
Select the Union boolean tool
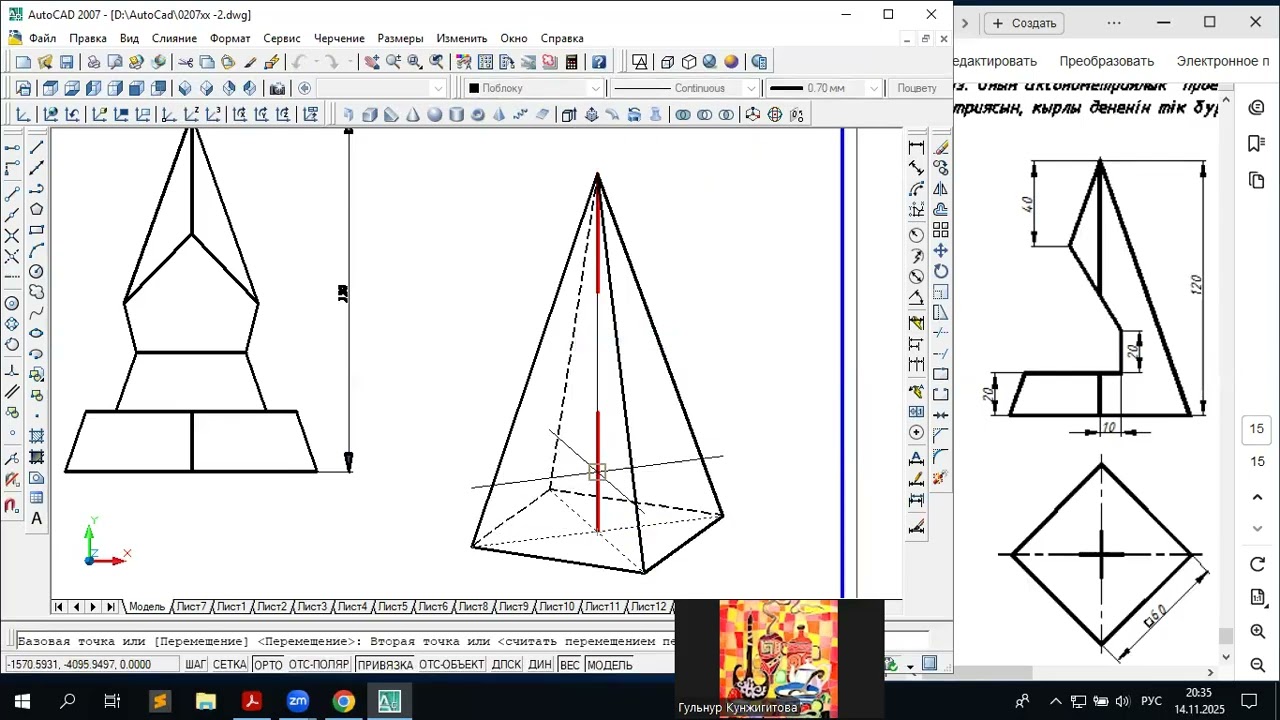[683, 115]
